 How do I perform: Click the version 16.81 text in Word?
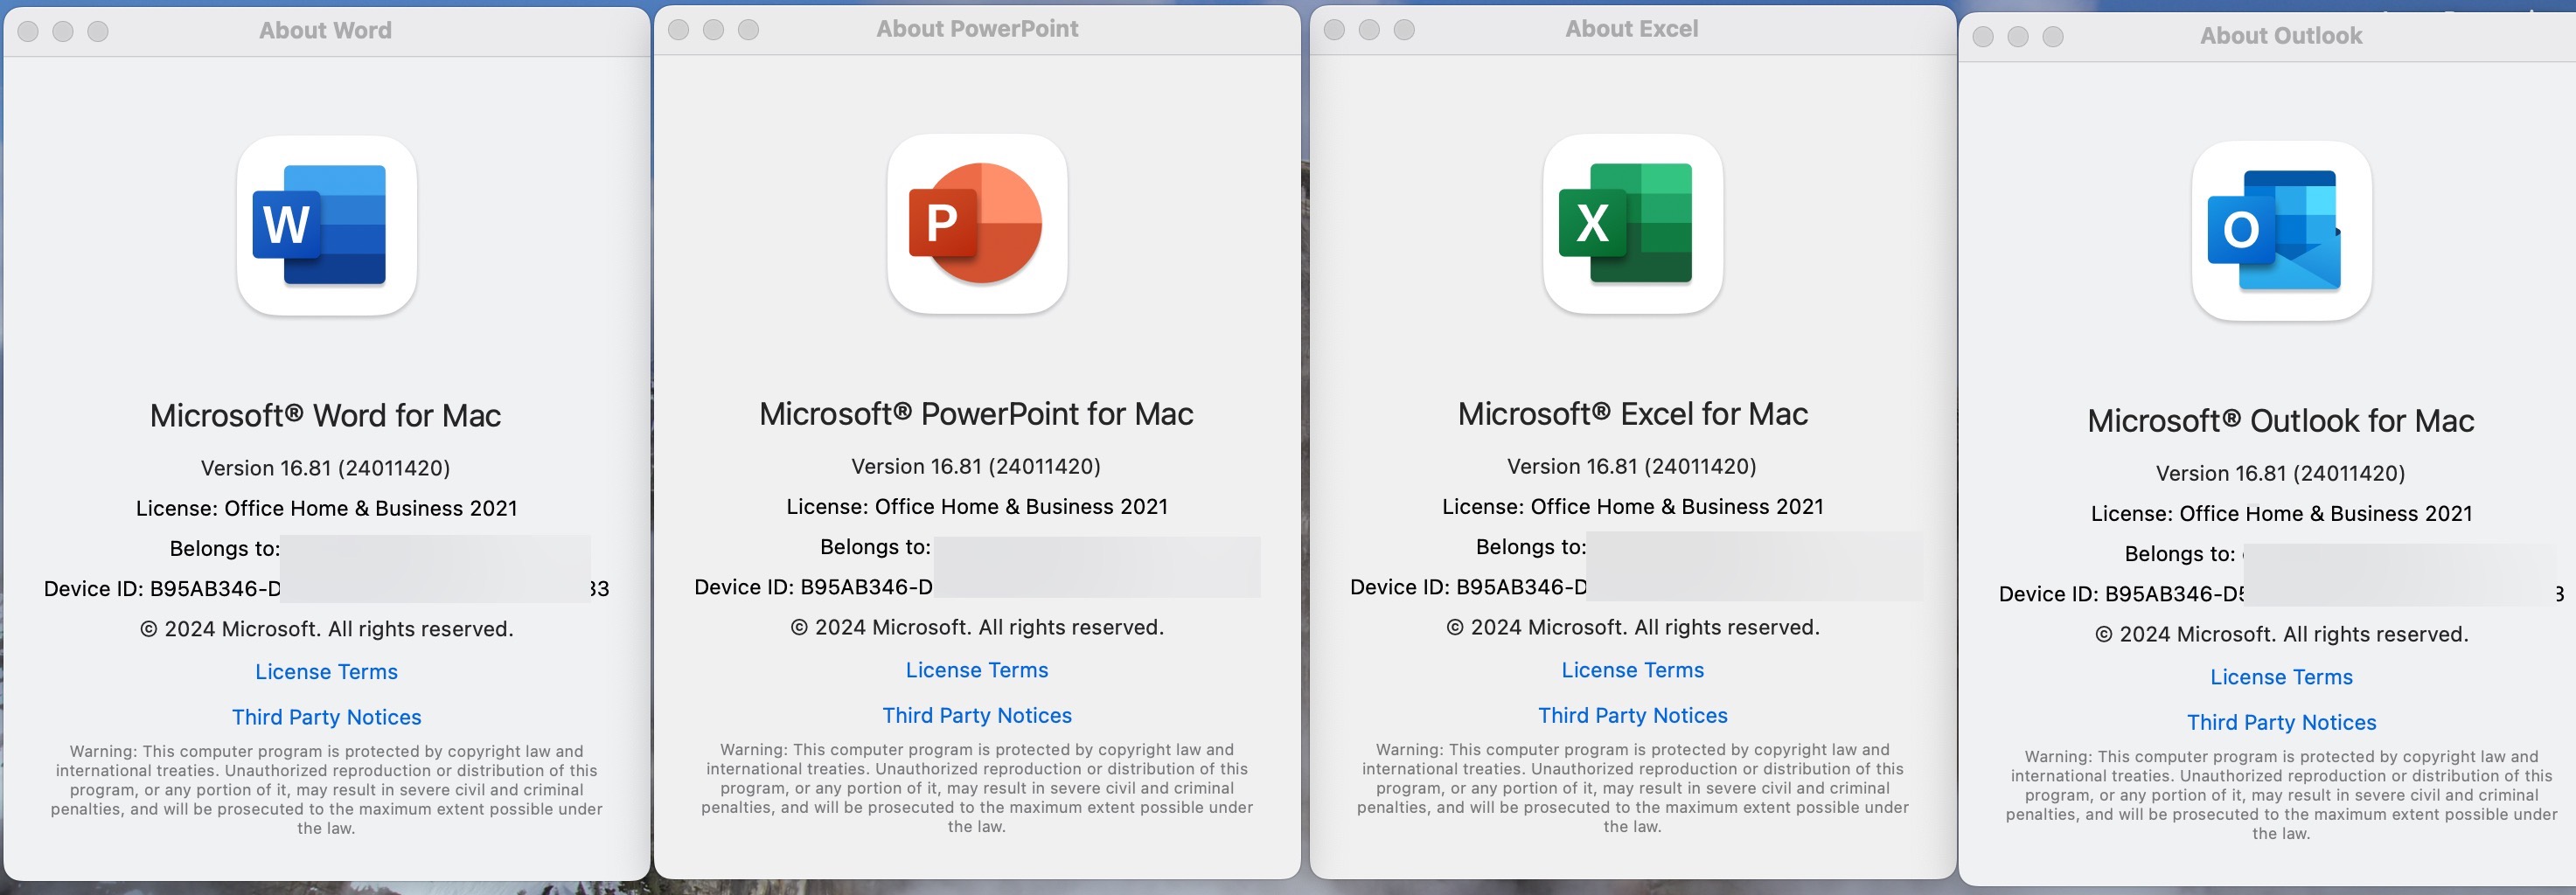[x=326, y=468]
